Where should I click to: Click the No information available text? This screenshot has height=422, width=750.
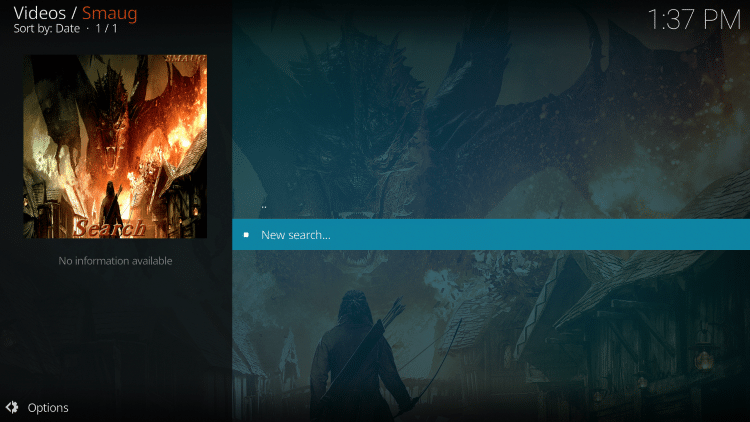pos(115,261)
